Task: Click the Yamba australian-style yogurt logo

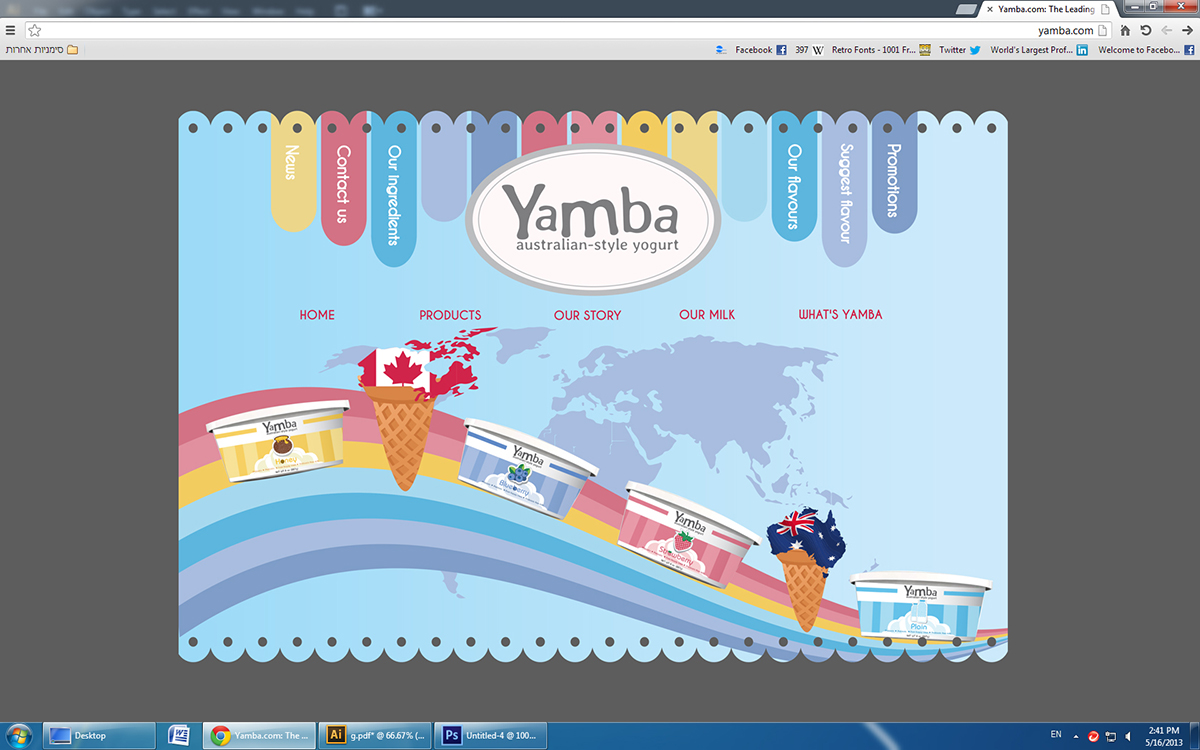Action: [592, 218]
